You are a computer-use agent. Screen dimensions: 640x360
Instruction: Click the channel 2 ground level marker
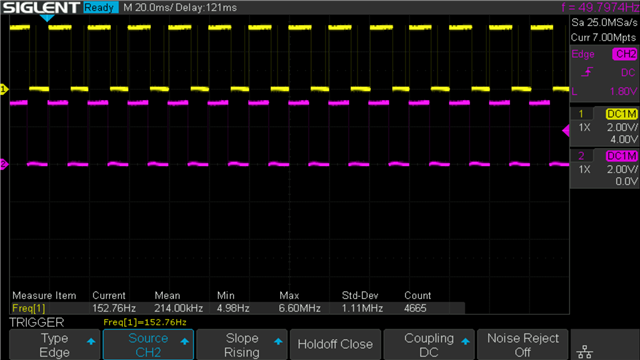pos(4,164)
